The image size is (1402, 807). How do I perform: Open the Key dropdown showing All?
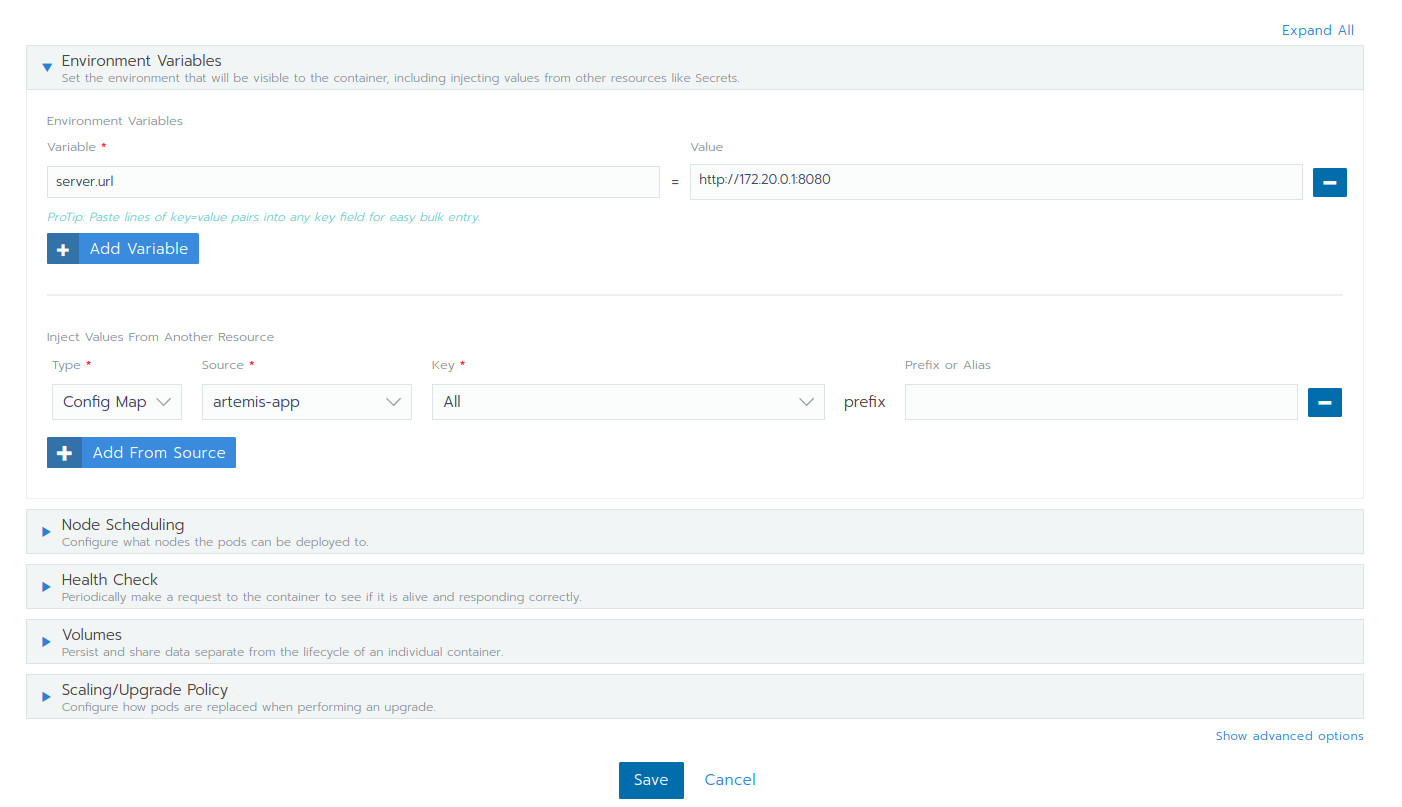[x=627, y=401]
